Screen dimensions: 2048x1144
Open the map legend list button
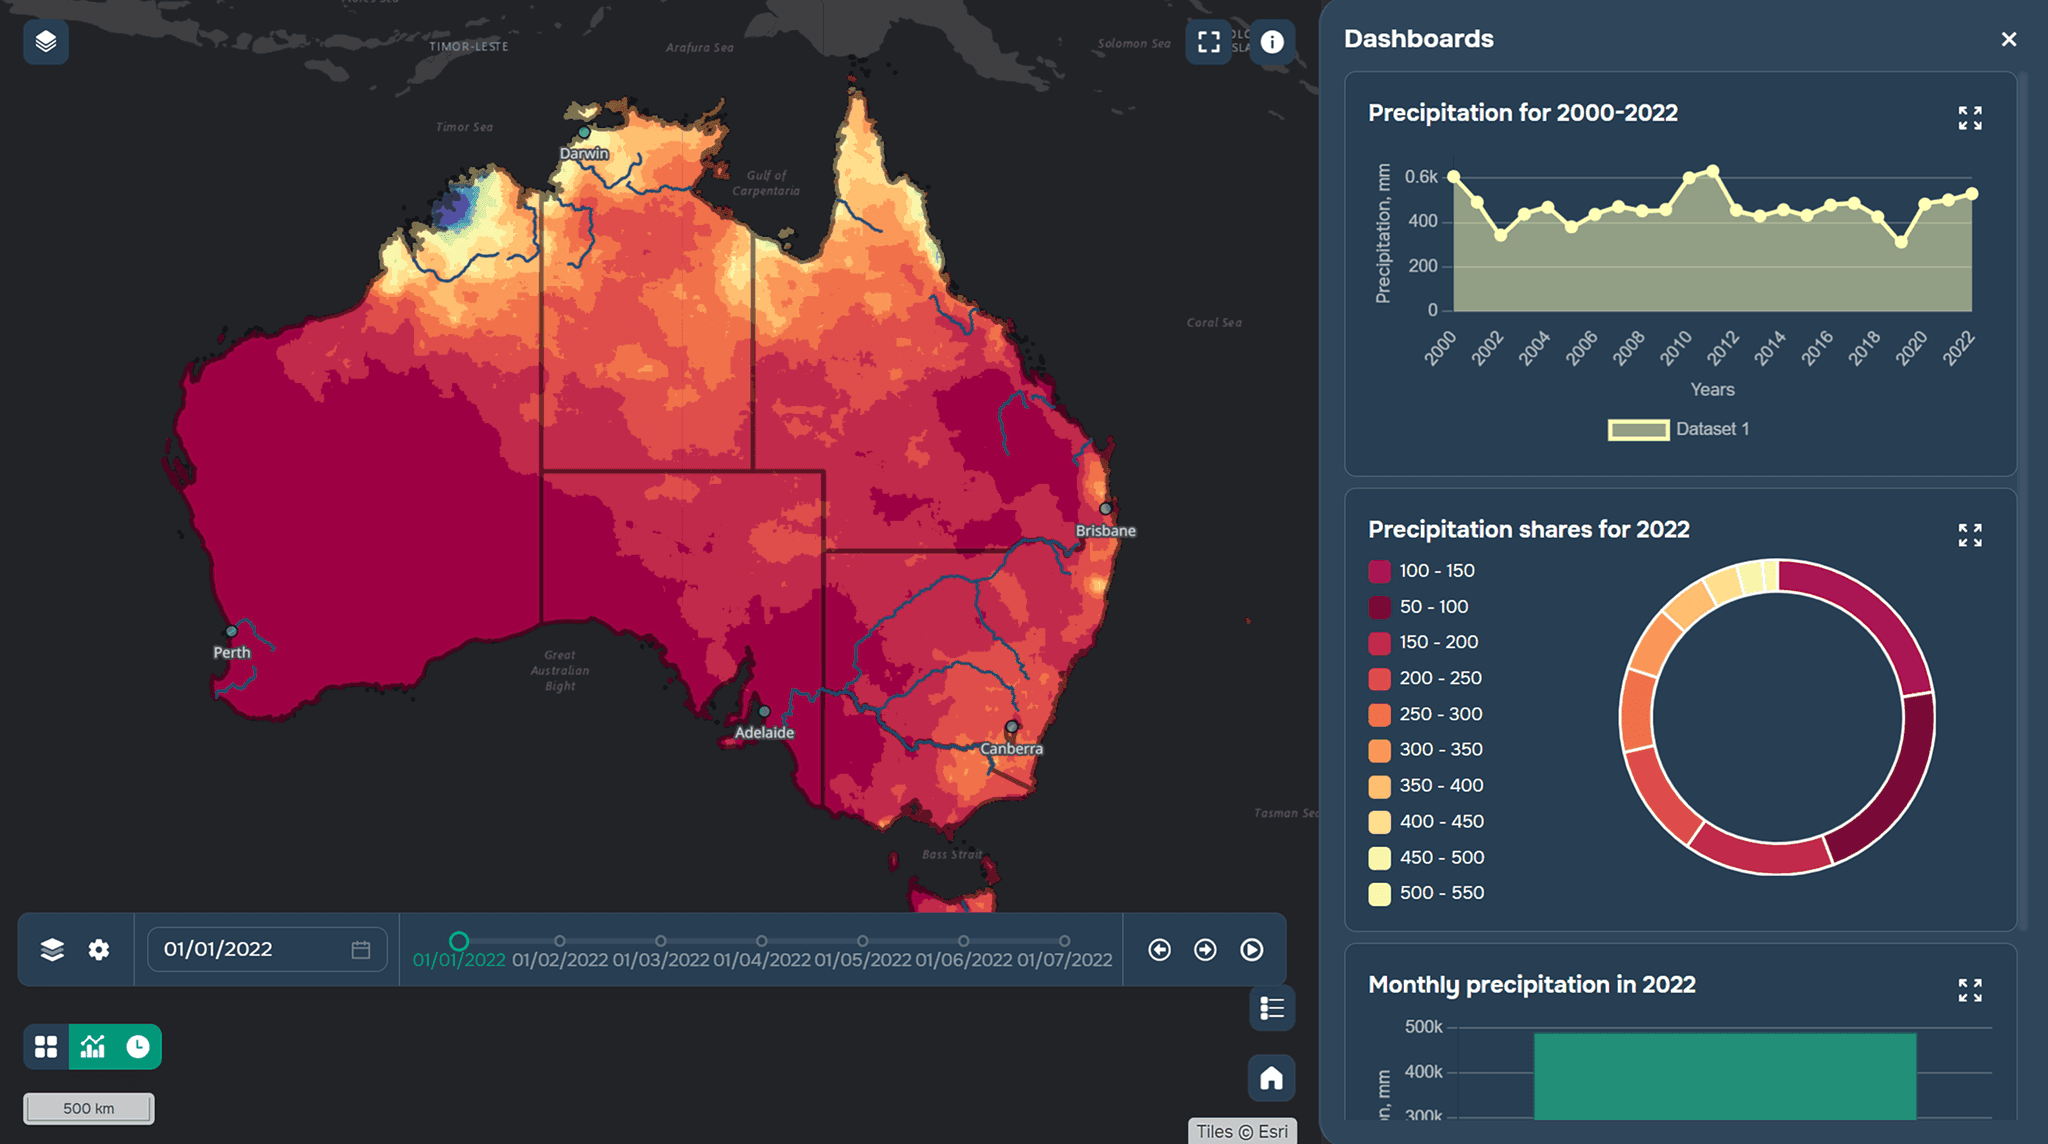tap(1272, 1008)
